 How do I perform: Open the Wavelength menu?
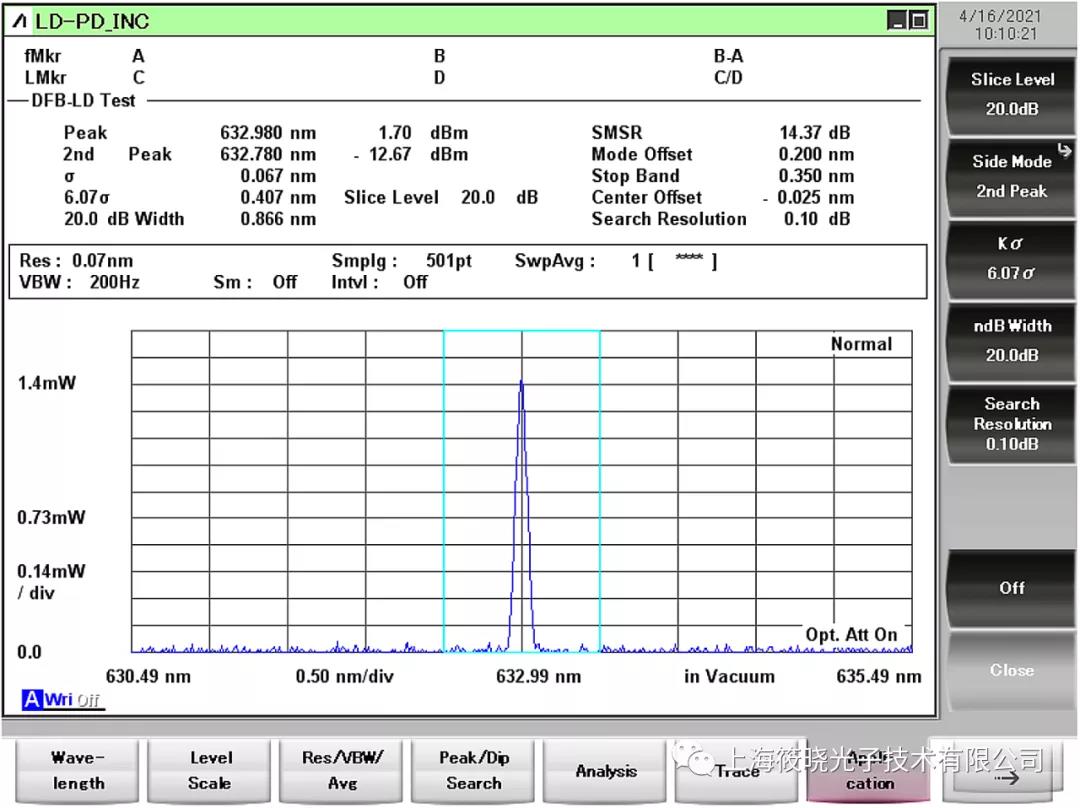tap(78, 770)
